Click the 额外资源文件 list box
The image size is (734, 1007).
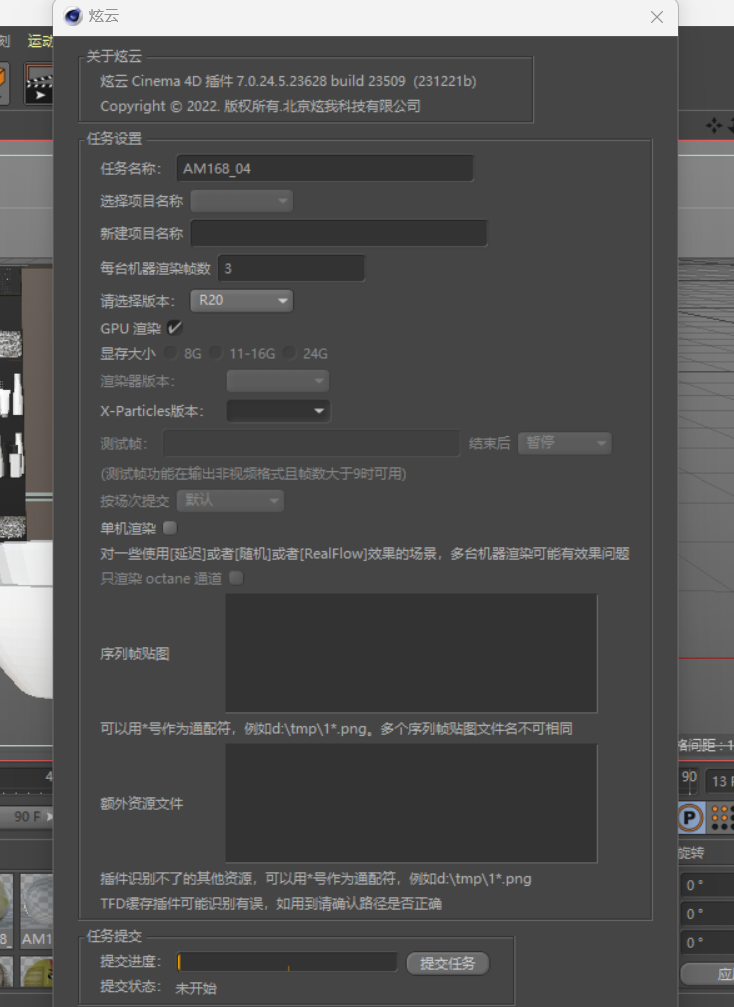411,803
